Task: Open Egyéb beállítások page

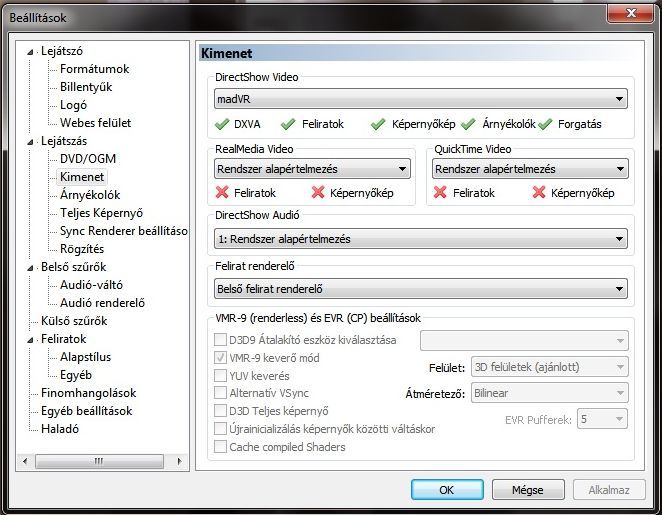Action: coord(87,411)
